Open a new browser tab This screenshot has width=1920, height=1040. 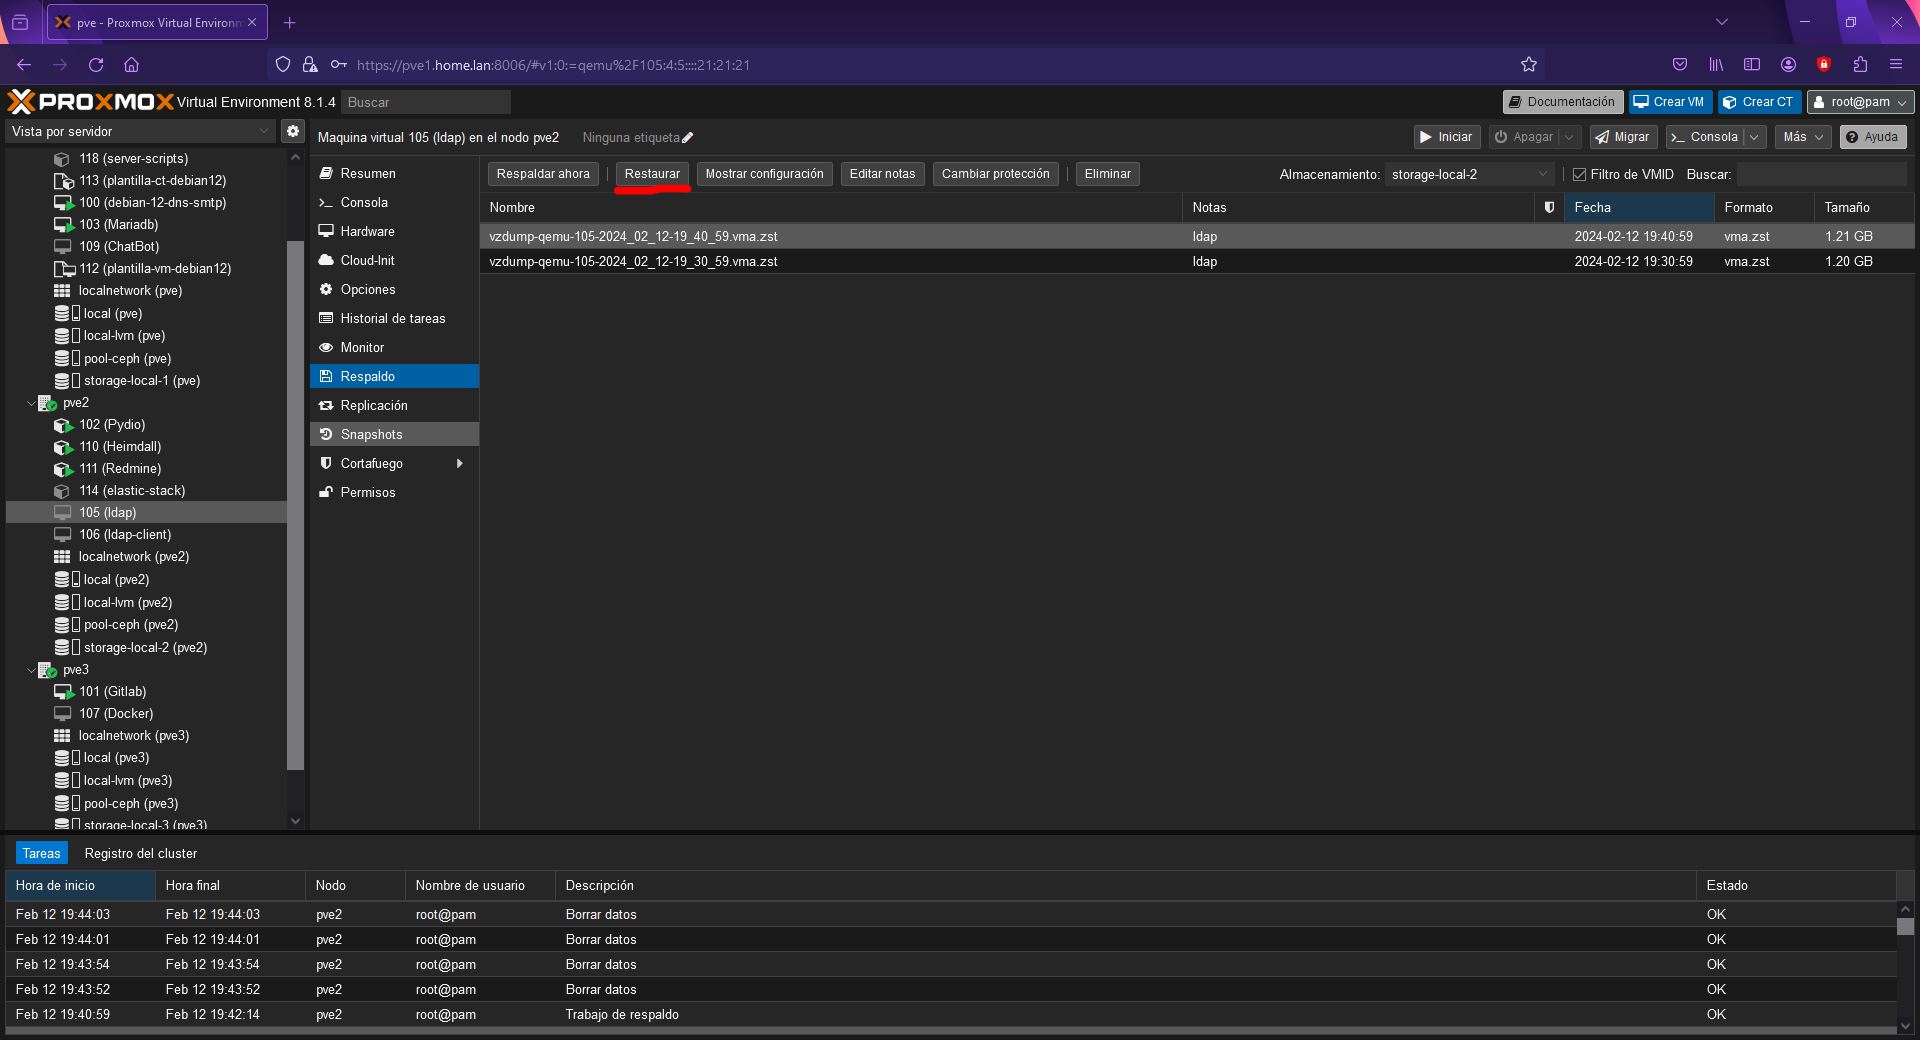tap(289, 22)
